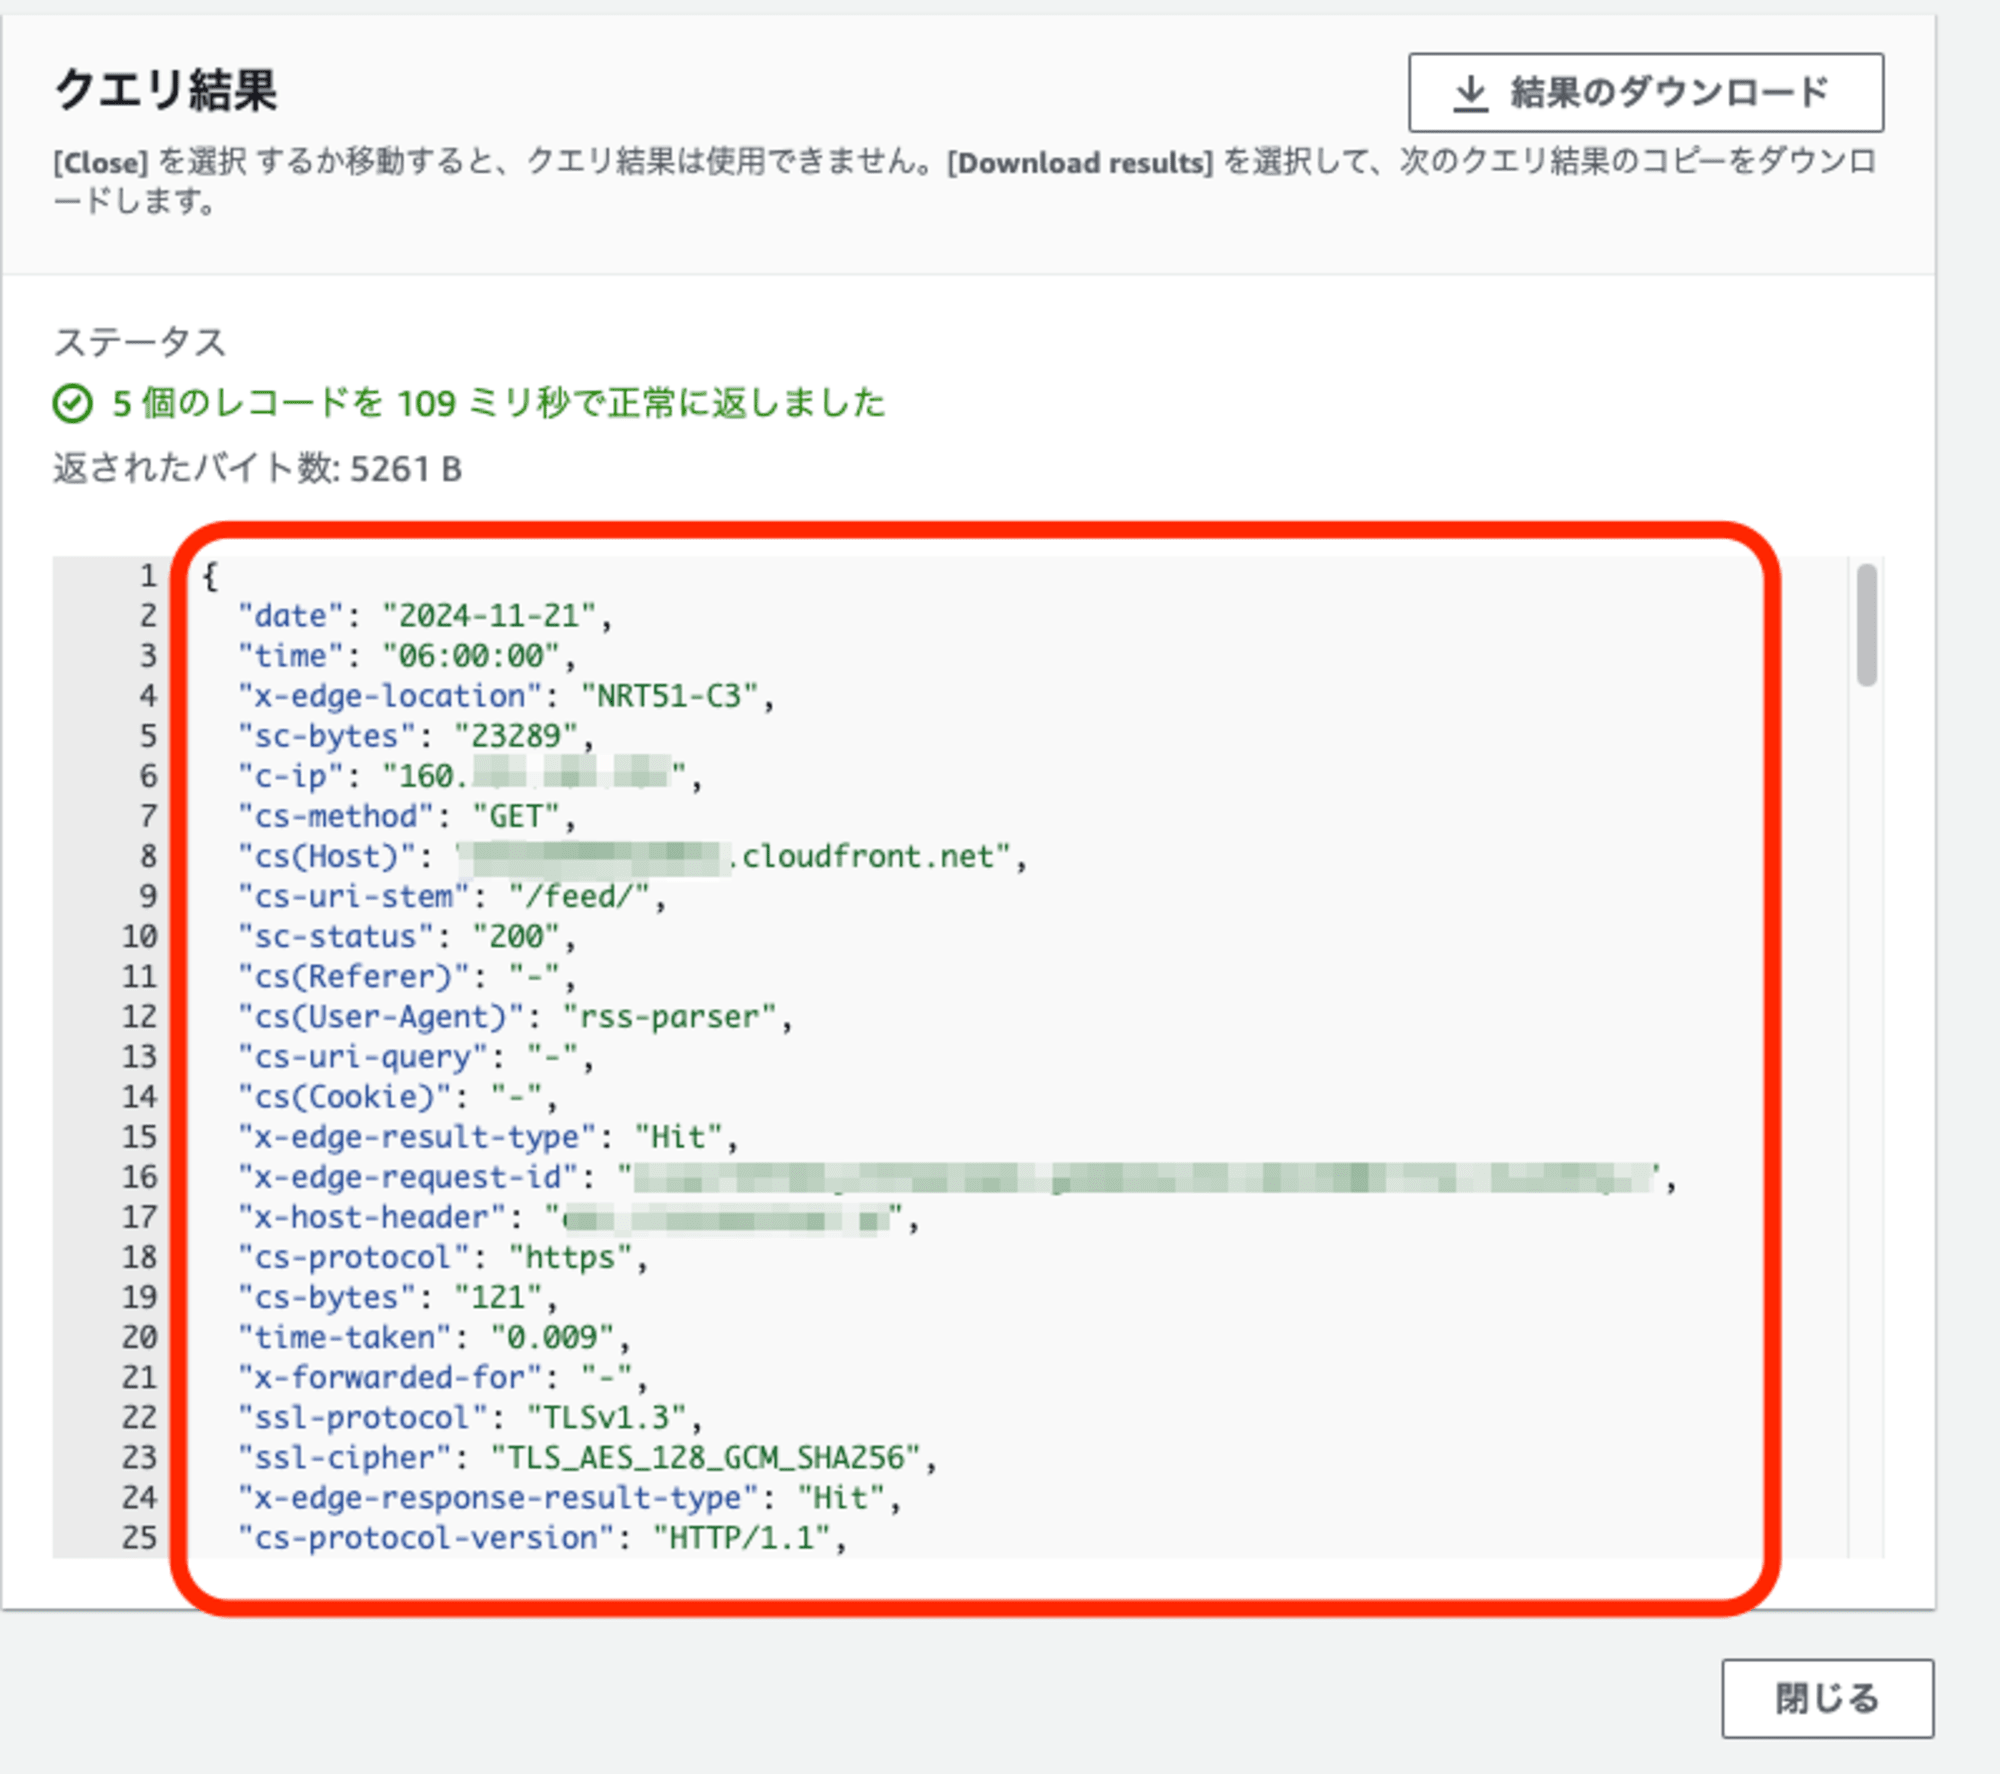Click the c-ip line
2000x1774 pixels.
click(470, 776)
